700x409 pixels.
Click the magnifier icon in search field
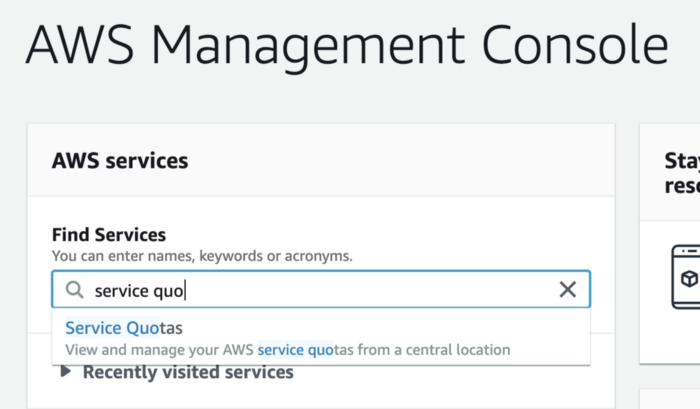[75, 290]
